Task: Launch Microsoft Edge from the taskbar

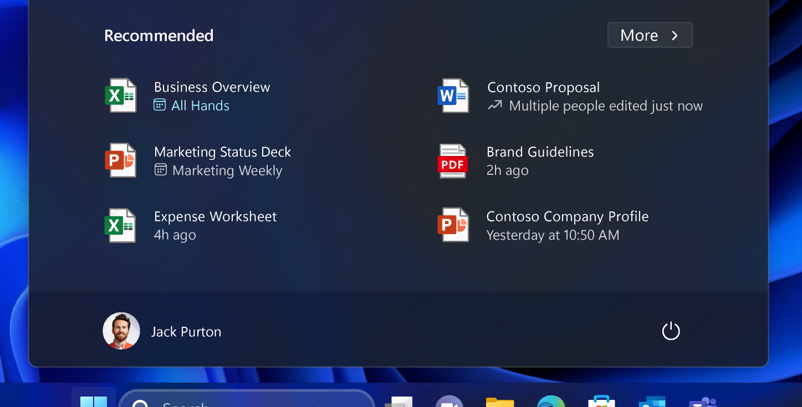Action: click(550, 401)
